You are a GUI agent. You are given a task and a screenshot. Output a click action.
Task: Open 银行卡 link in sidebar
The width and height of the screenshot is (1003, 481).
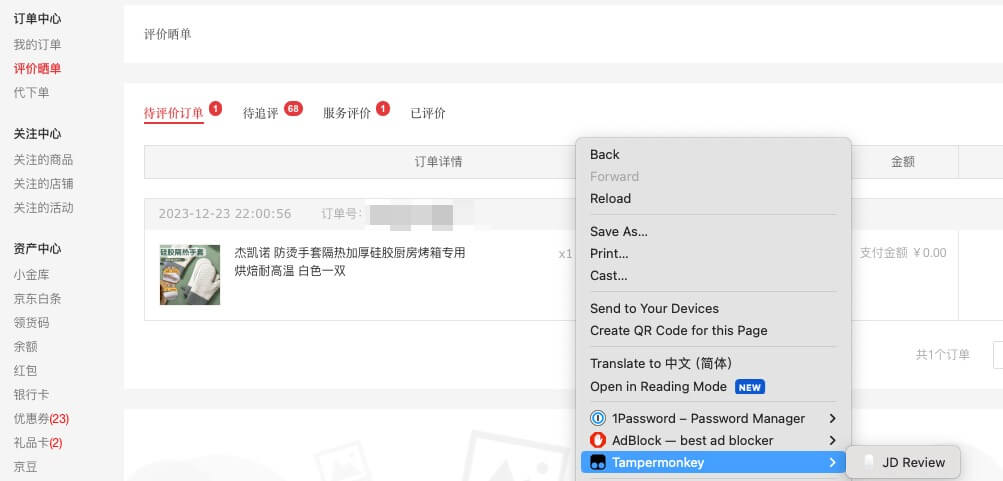coord(31,395)
